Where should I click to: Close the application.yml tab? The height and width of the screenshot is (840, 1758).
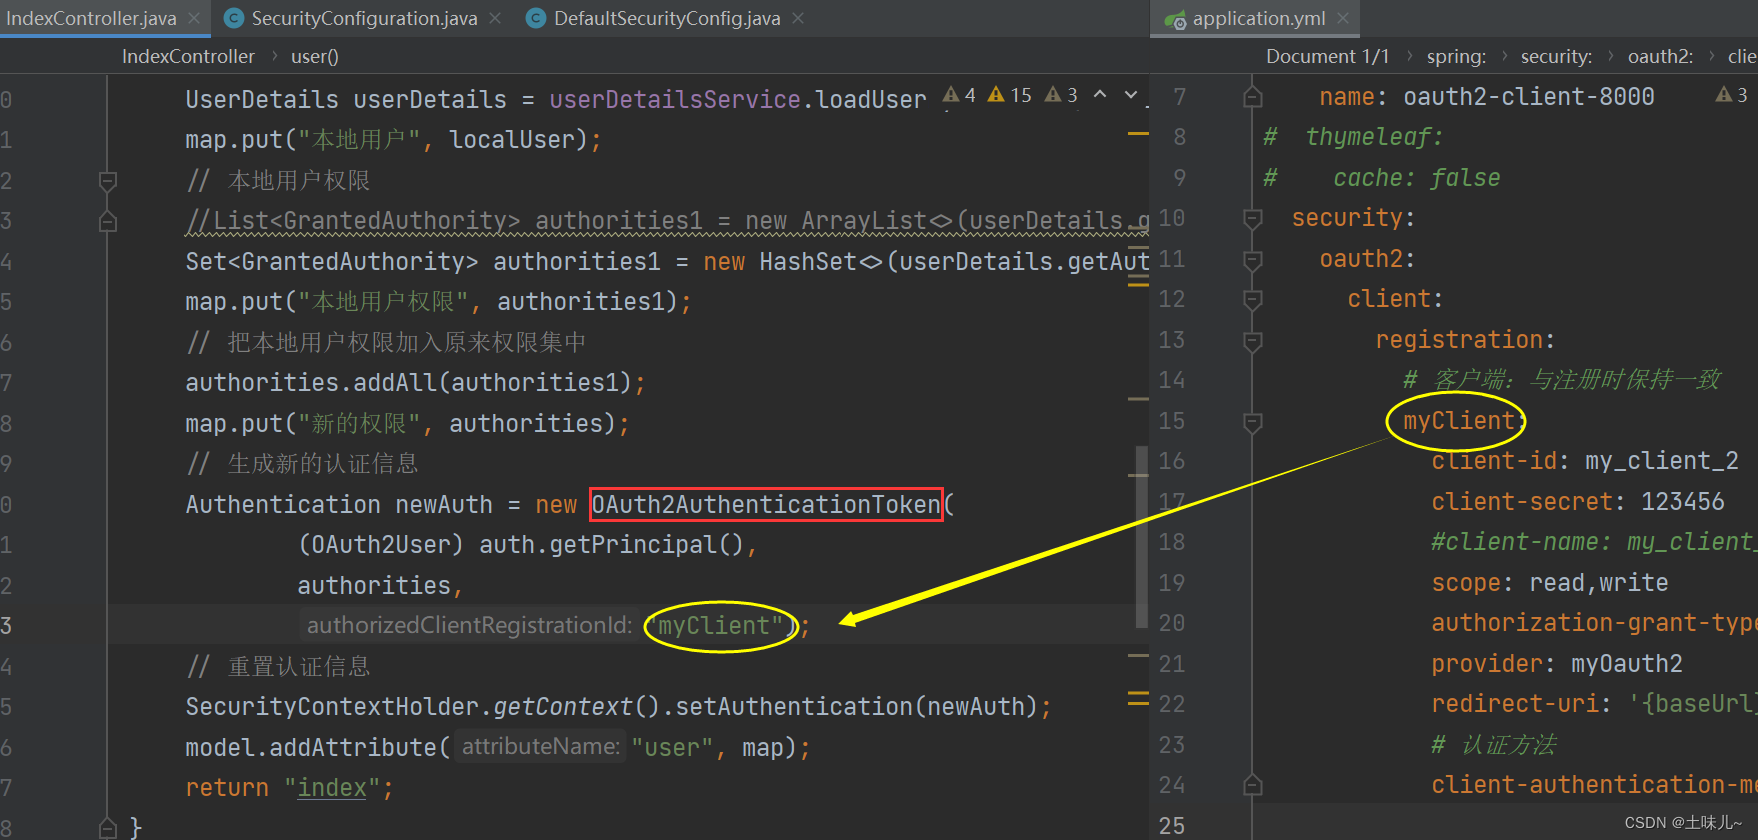(x=1343, y=18)
